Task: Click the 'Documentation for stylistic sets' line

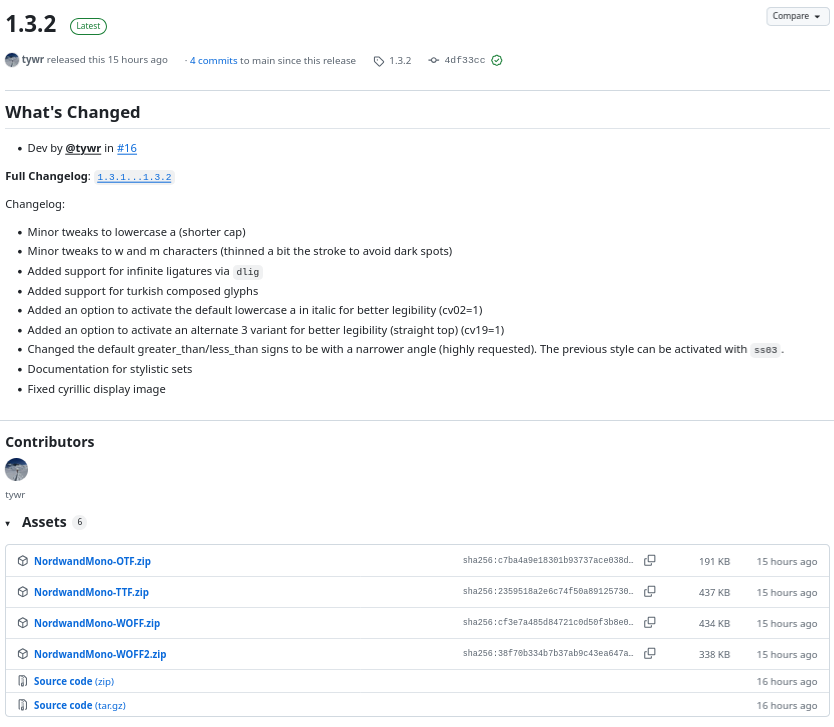Action: click(x=110, y=369)
